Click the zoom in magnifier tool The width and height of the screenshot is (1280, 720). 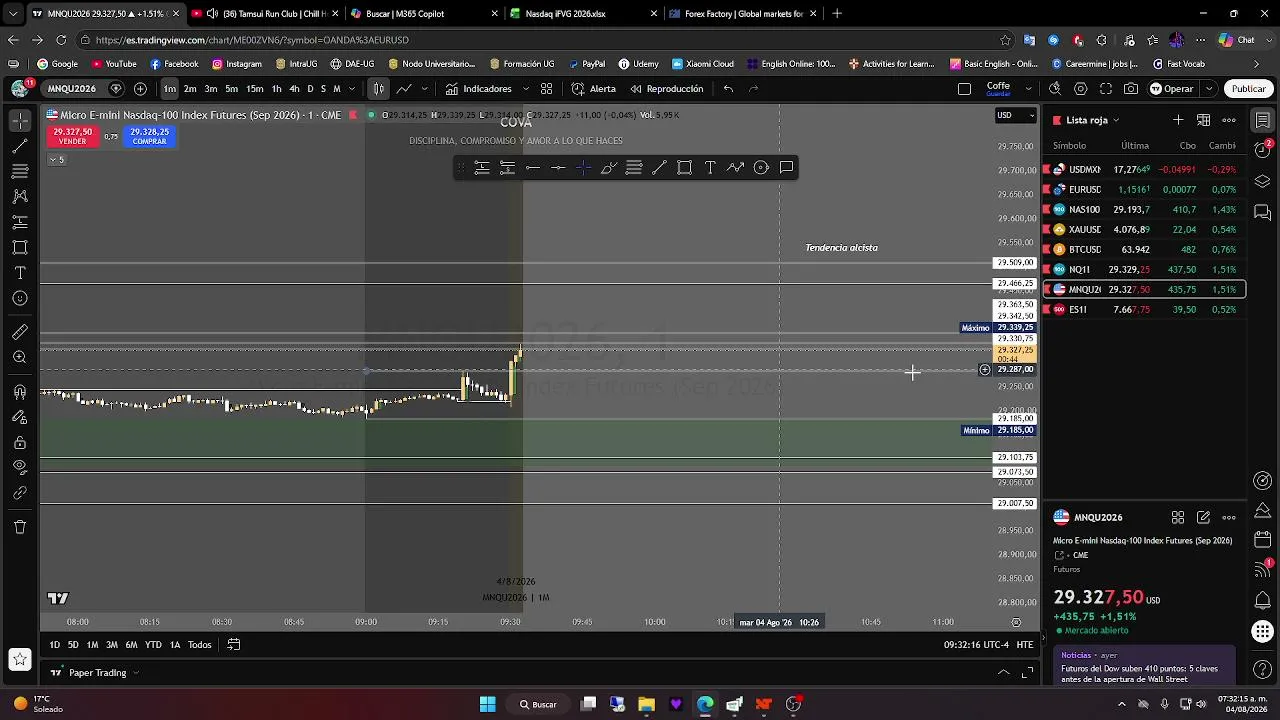pyautogui.click(x=20, y=357)
